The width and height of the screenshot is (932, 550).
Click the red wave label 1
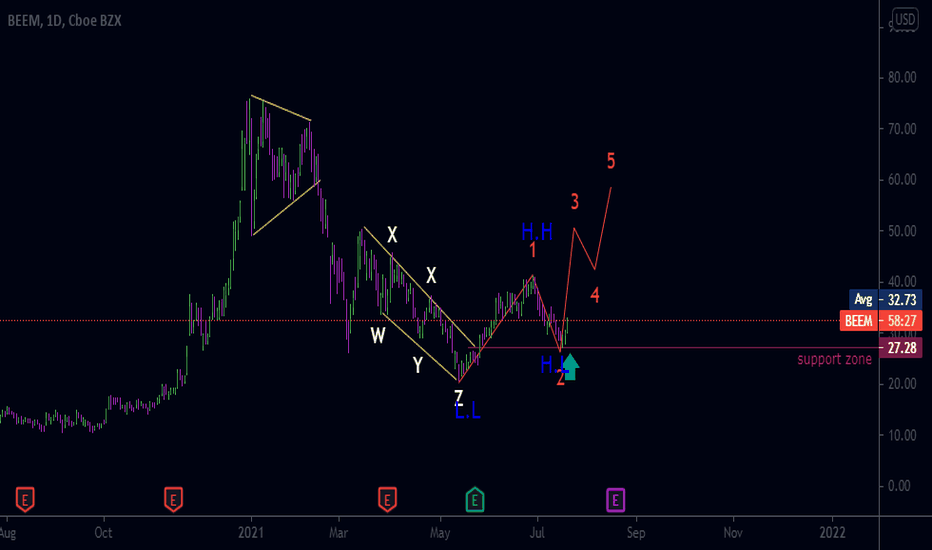click(x=533, y=250)
